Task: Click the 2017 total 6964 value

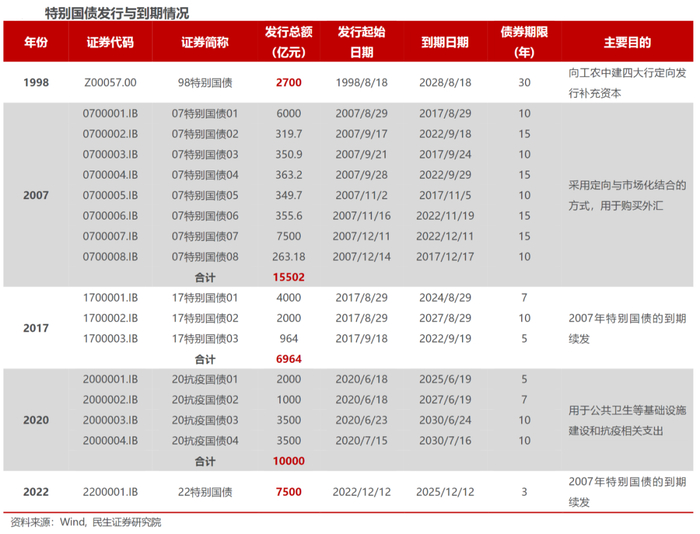Action: coord(288,359)
